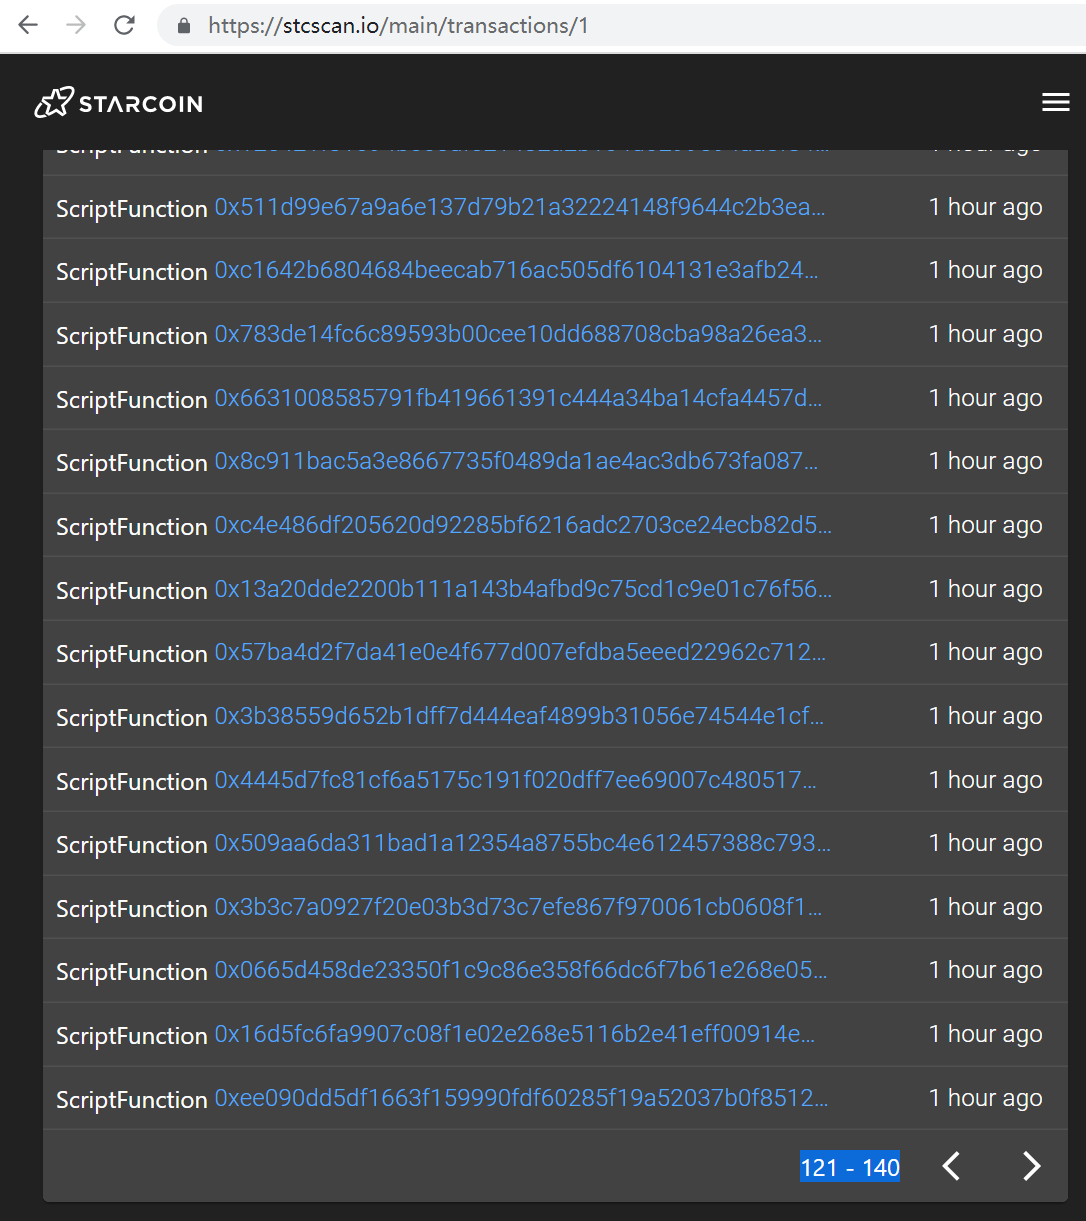Screen dimensions: 1086x1221
Task: Go to the next transactions page
Action: (x=1031, y=1166)
